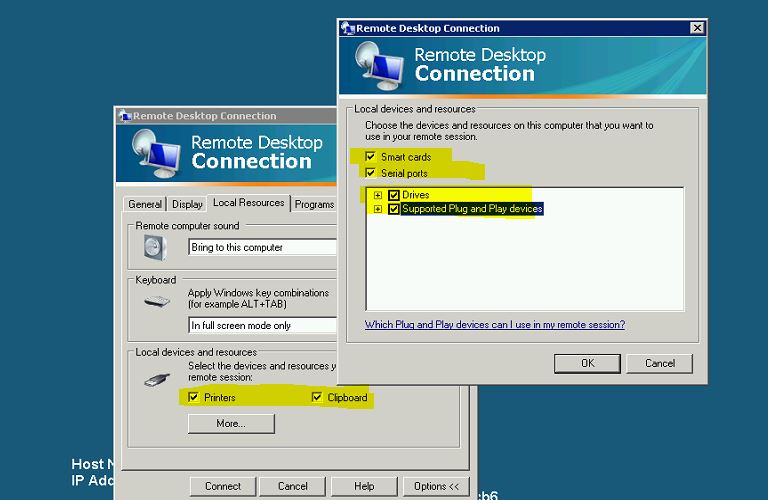Toggle Supported Plug and Play devices checkbox
The height and width of the screenshot is (500, 768).
tap(394, 209)
